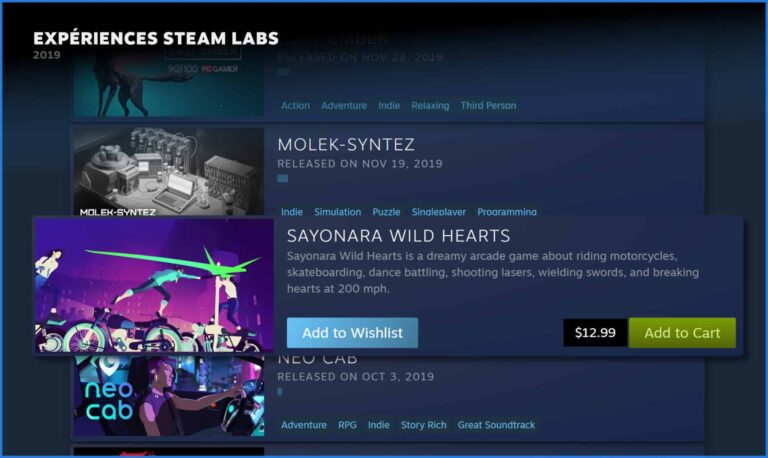Click the $12.99 price label

point(595,333)
